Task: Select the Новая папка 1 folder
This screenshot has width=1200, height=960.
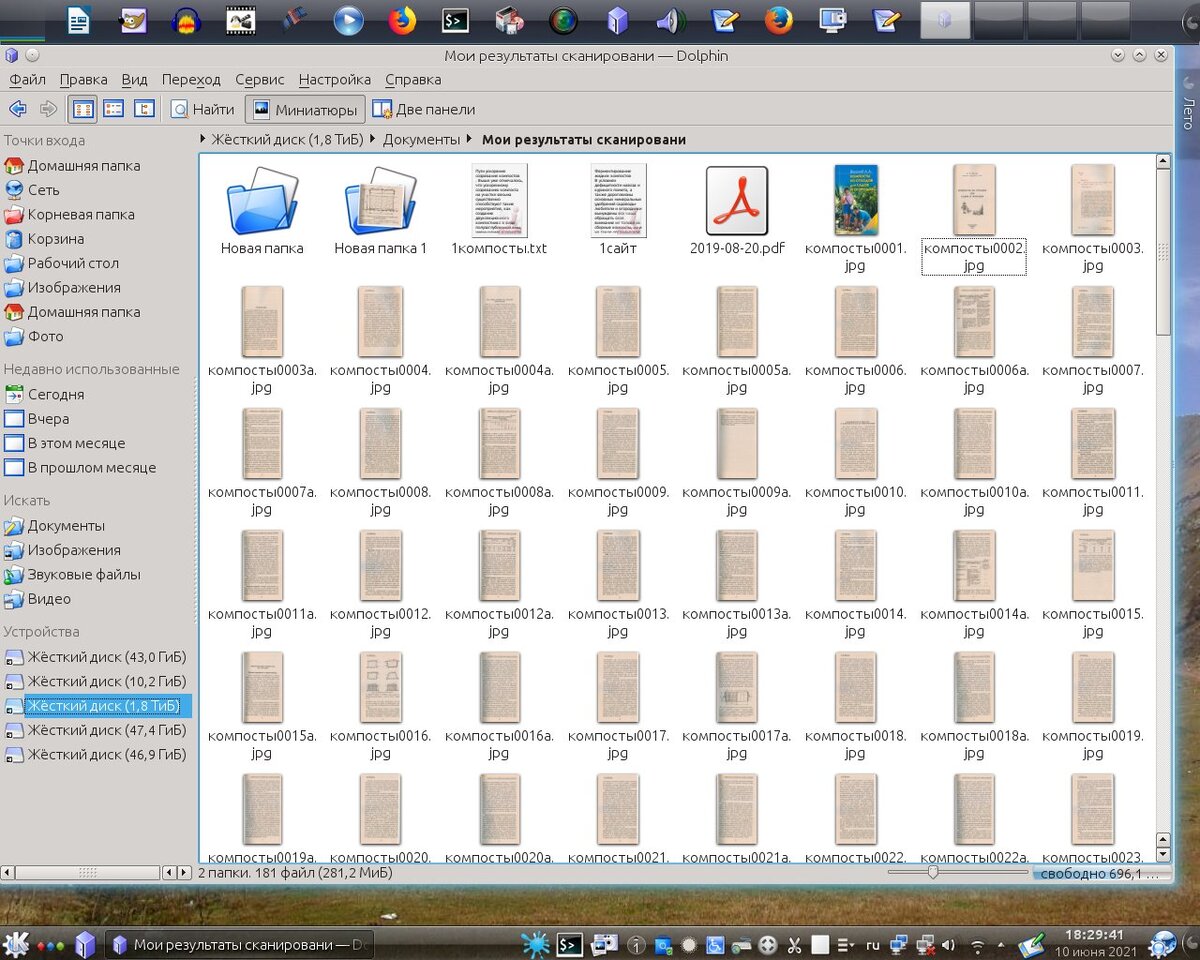Action: pos(380,209)
